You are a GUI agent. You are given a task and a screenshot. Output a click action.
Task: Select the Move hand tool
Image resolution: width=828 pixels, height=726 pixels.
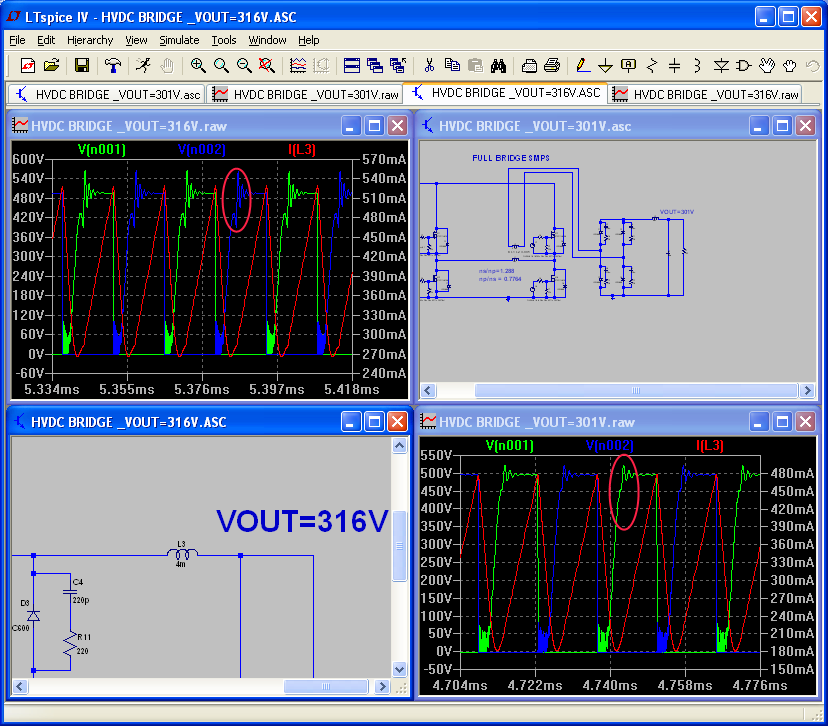click(767, 65)
